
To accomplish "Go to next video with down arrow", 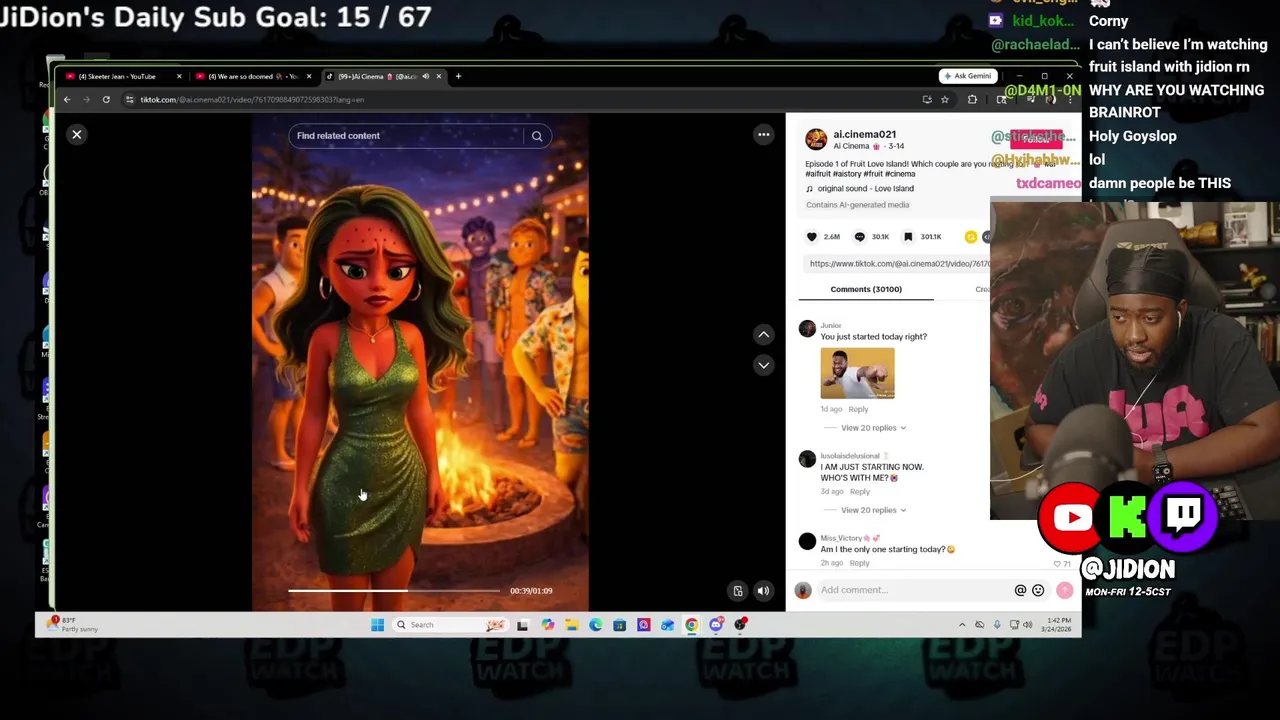I will tap(763, 365).
